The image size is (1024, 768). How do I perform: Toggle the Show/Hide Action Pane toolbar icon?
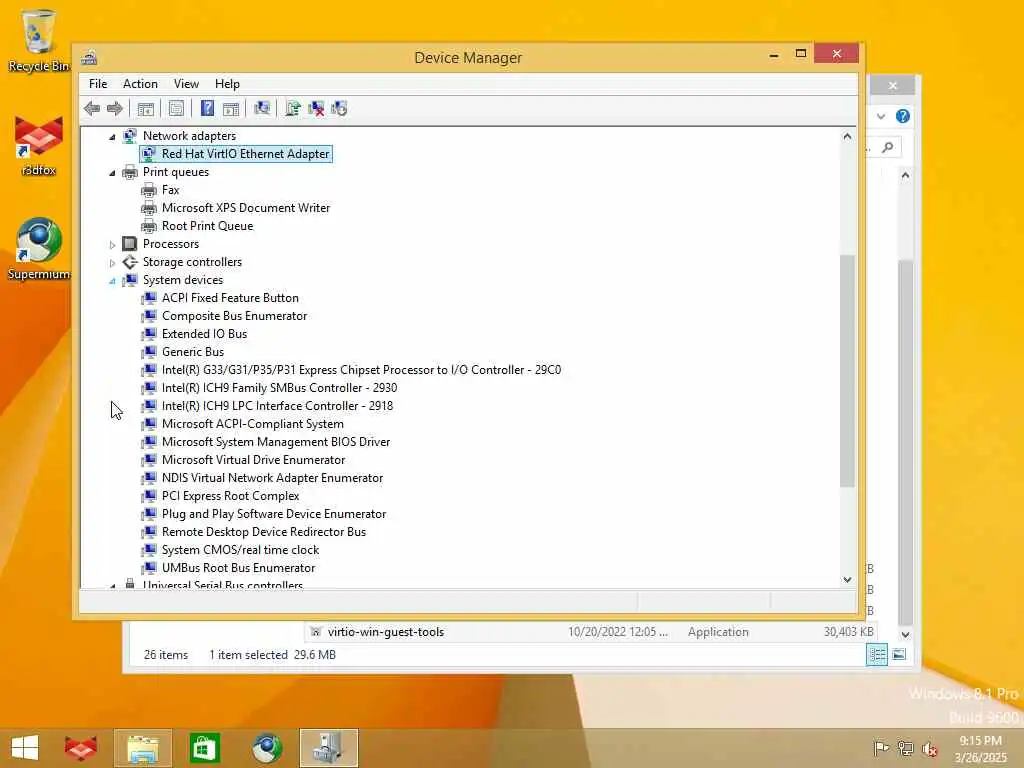pyautogui.click(x=231, y=108)
